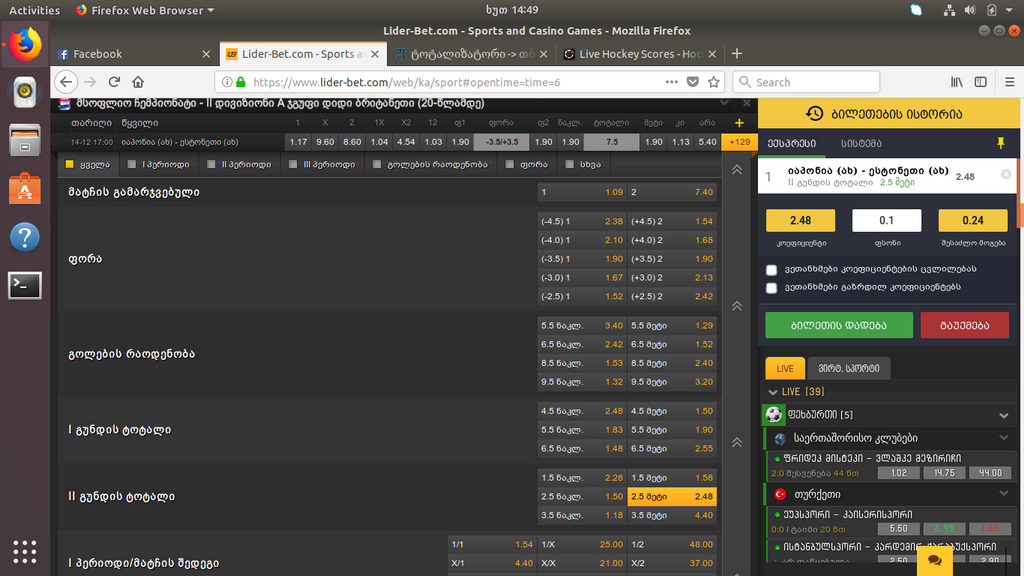This screenshot has height=576, width=1024.
Task: Switch to the Facebook tab
Action: [x=135, y=54]
